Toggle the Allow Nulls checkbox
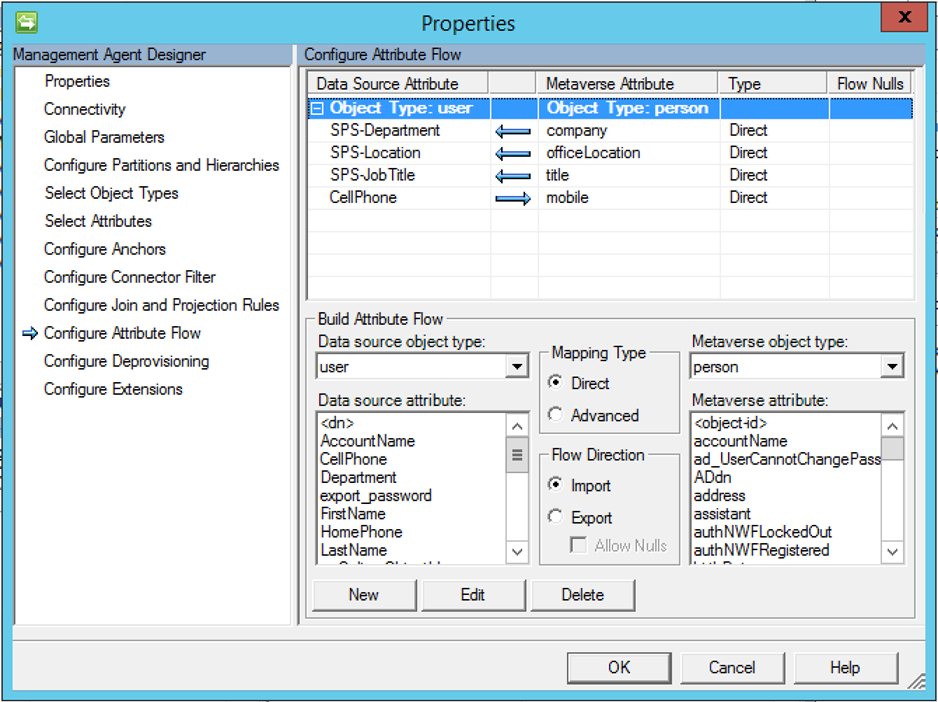This screenshot has width=938, height=702. (x=578, y=546)
